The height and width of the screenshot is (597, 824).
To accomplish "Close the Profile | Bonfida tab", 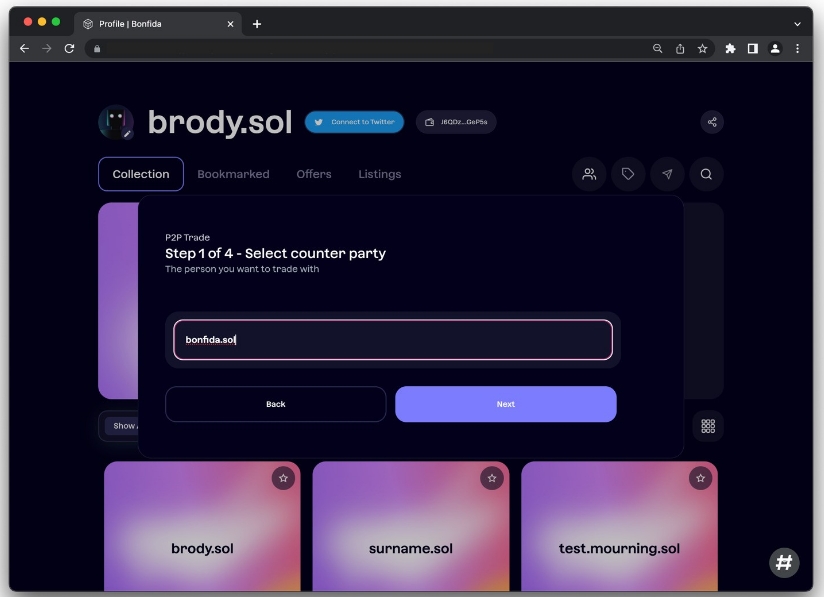I will pyautogui.click(x=230, y=24).
